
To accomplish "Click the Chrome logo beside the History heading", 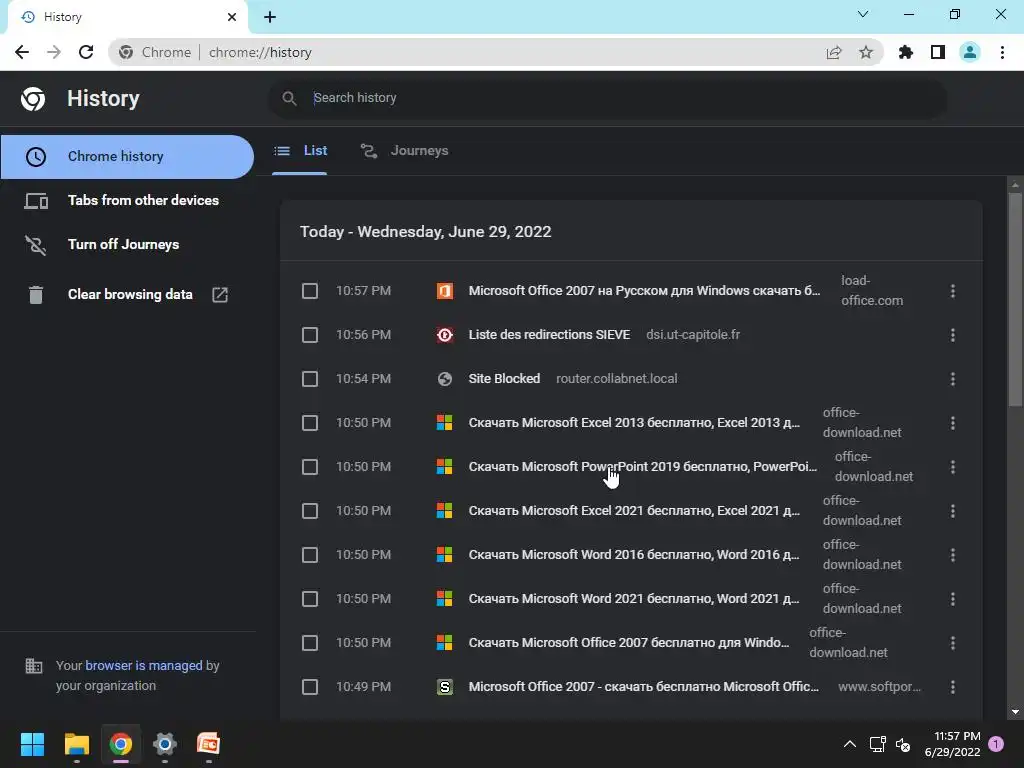I will point(33,99).
